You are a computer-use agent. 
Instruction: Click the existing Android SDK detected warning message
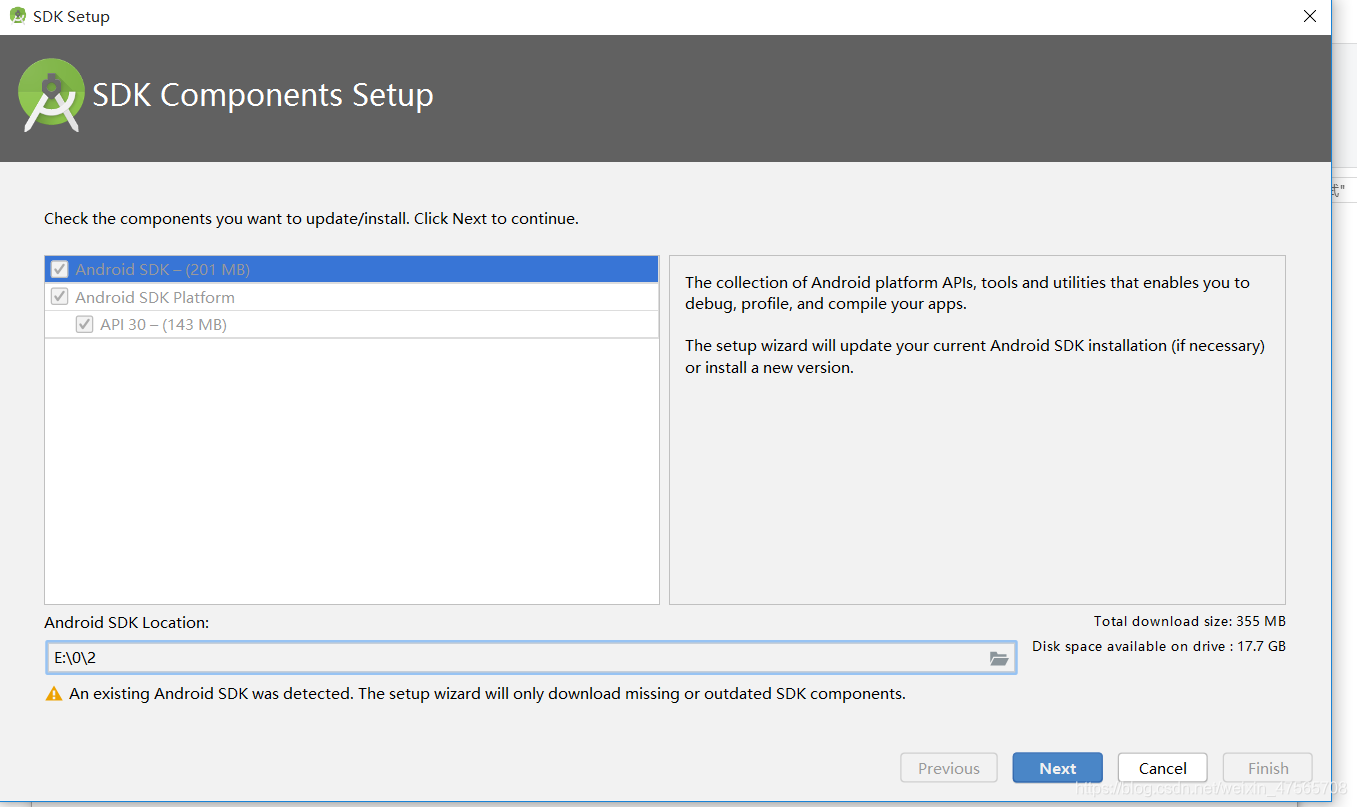(x=487, y=694)
